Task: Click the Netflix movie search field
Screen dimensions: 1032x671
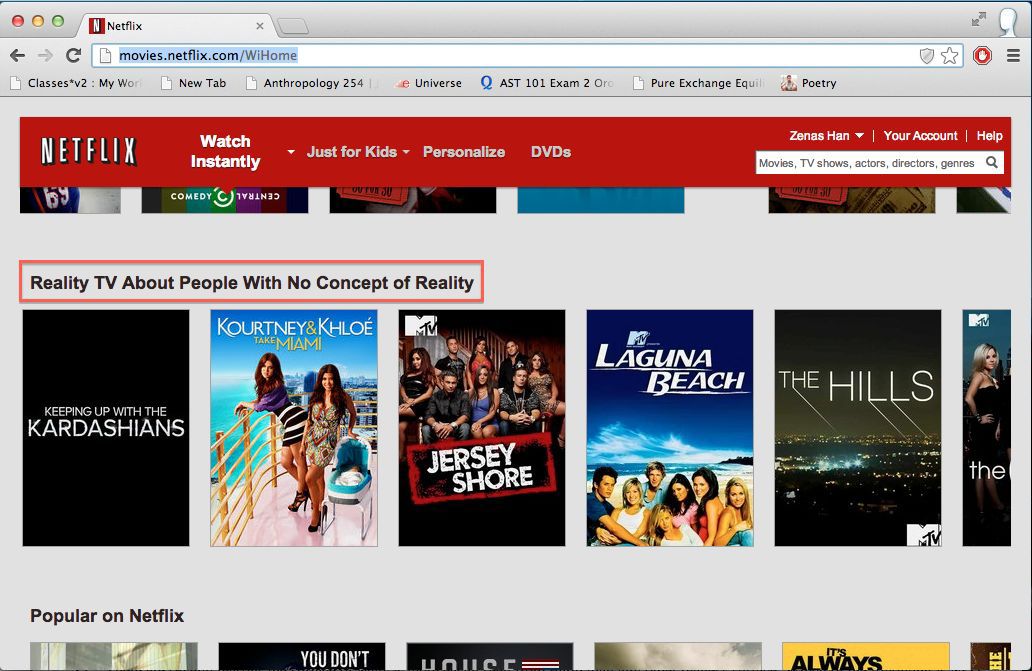Action: (866, 163)
